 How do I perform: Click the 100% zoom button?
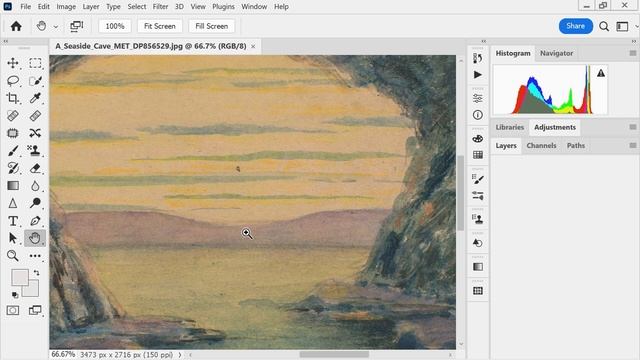click(115, 26)
